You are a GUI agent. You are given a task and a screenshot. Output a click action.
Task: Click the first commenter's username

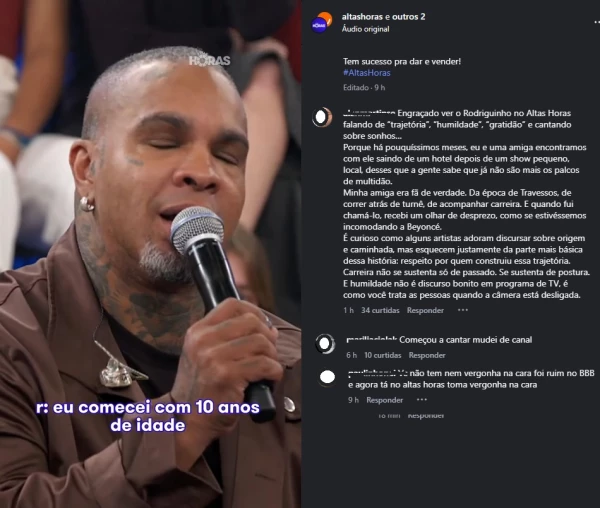tap(369, 113)
